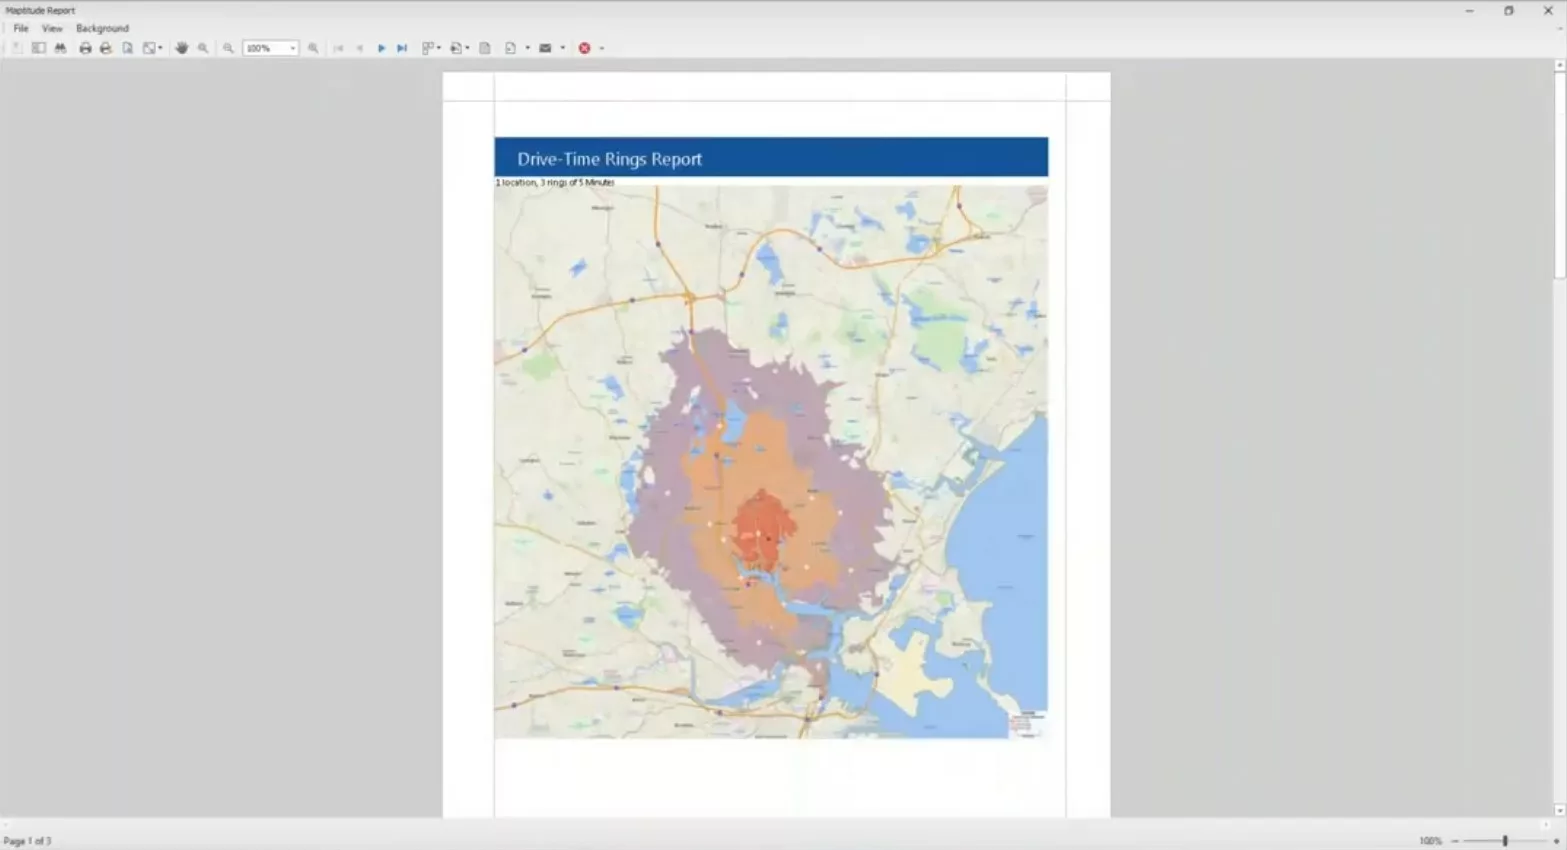Click the zoom in magnifier icon
Image resolution: width=1567 pixels, height=850 pixels.
tap(313, 48)
